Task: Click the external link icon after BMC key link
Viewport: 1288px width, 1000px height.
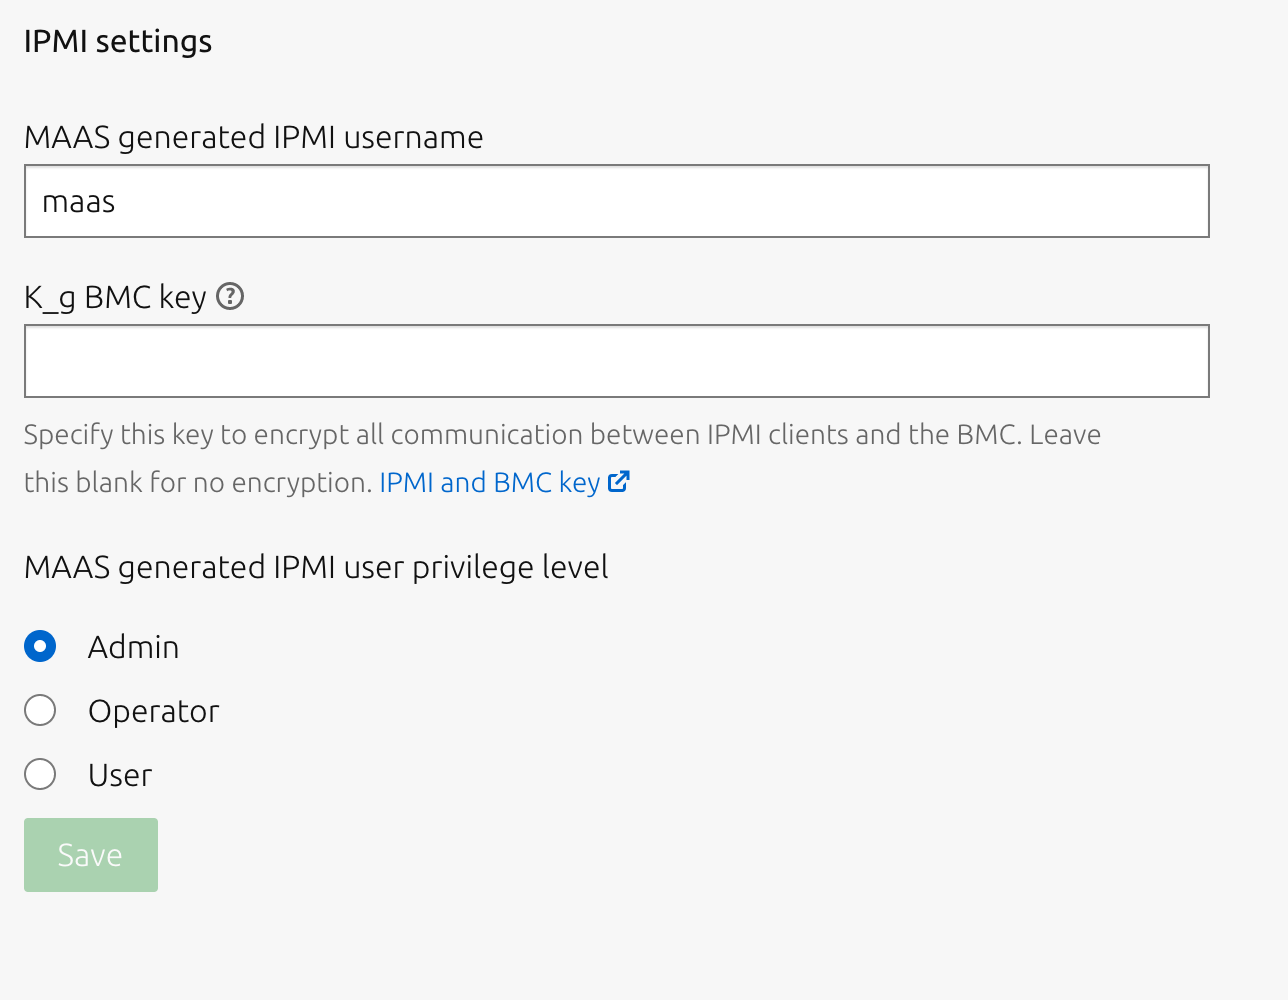Action: click(619, 482)
